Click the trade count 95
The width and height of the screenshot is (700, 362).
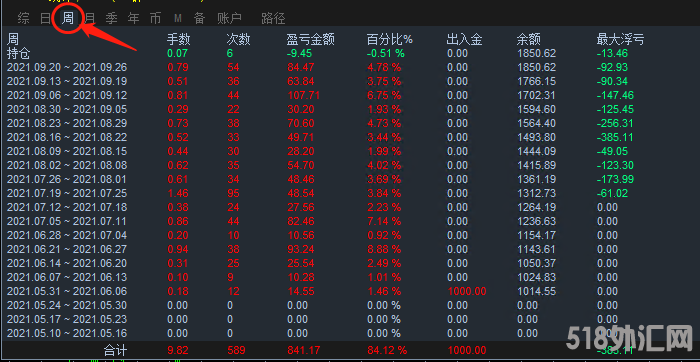[x=233, y=193]
